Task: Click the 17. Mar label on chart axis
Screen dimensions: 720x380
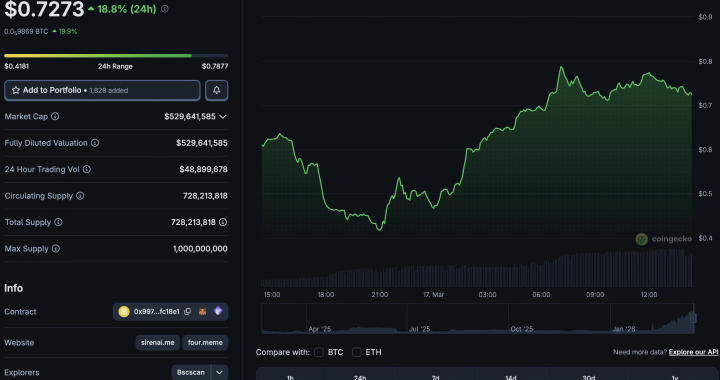Action: pyautogui.click(x=433, y=295)
